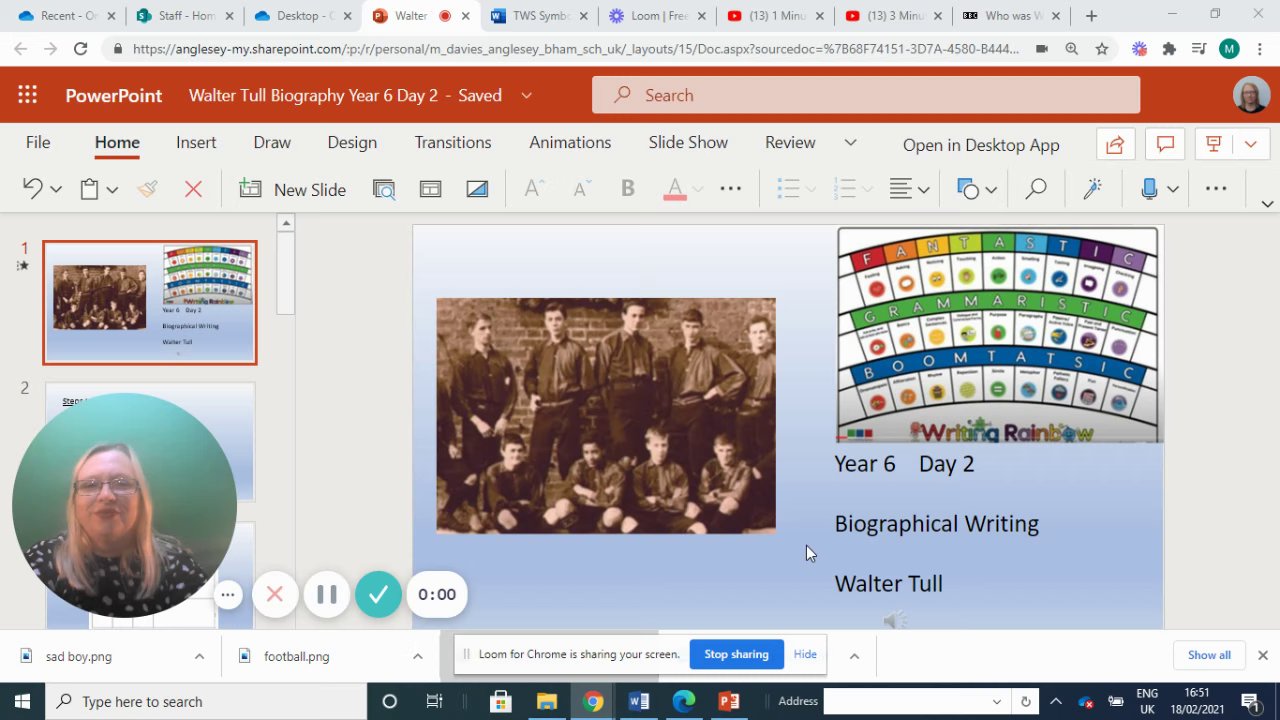Click the Find magnifier in the ribbon
Image resolution: width=1280 pixels, height=720 pixels.
1036,189
